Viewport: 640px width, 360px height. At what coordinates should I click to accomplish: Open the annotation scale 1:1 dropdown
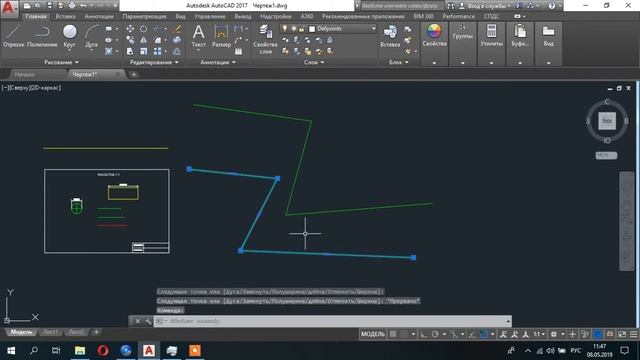540,334
